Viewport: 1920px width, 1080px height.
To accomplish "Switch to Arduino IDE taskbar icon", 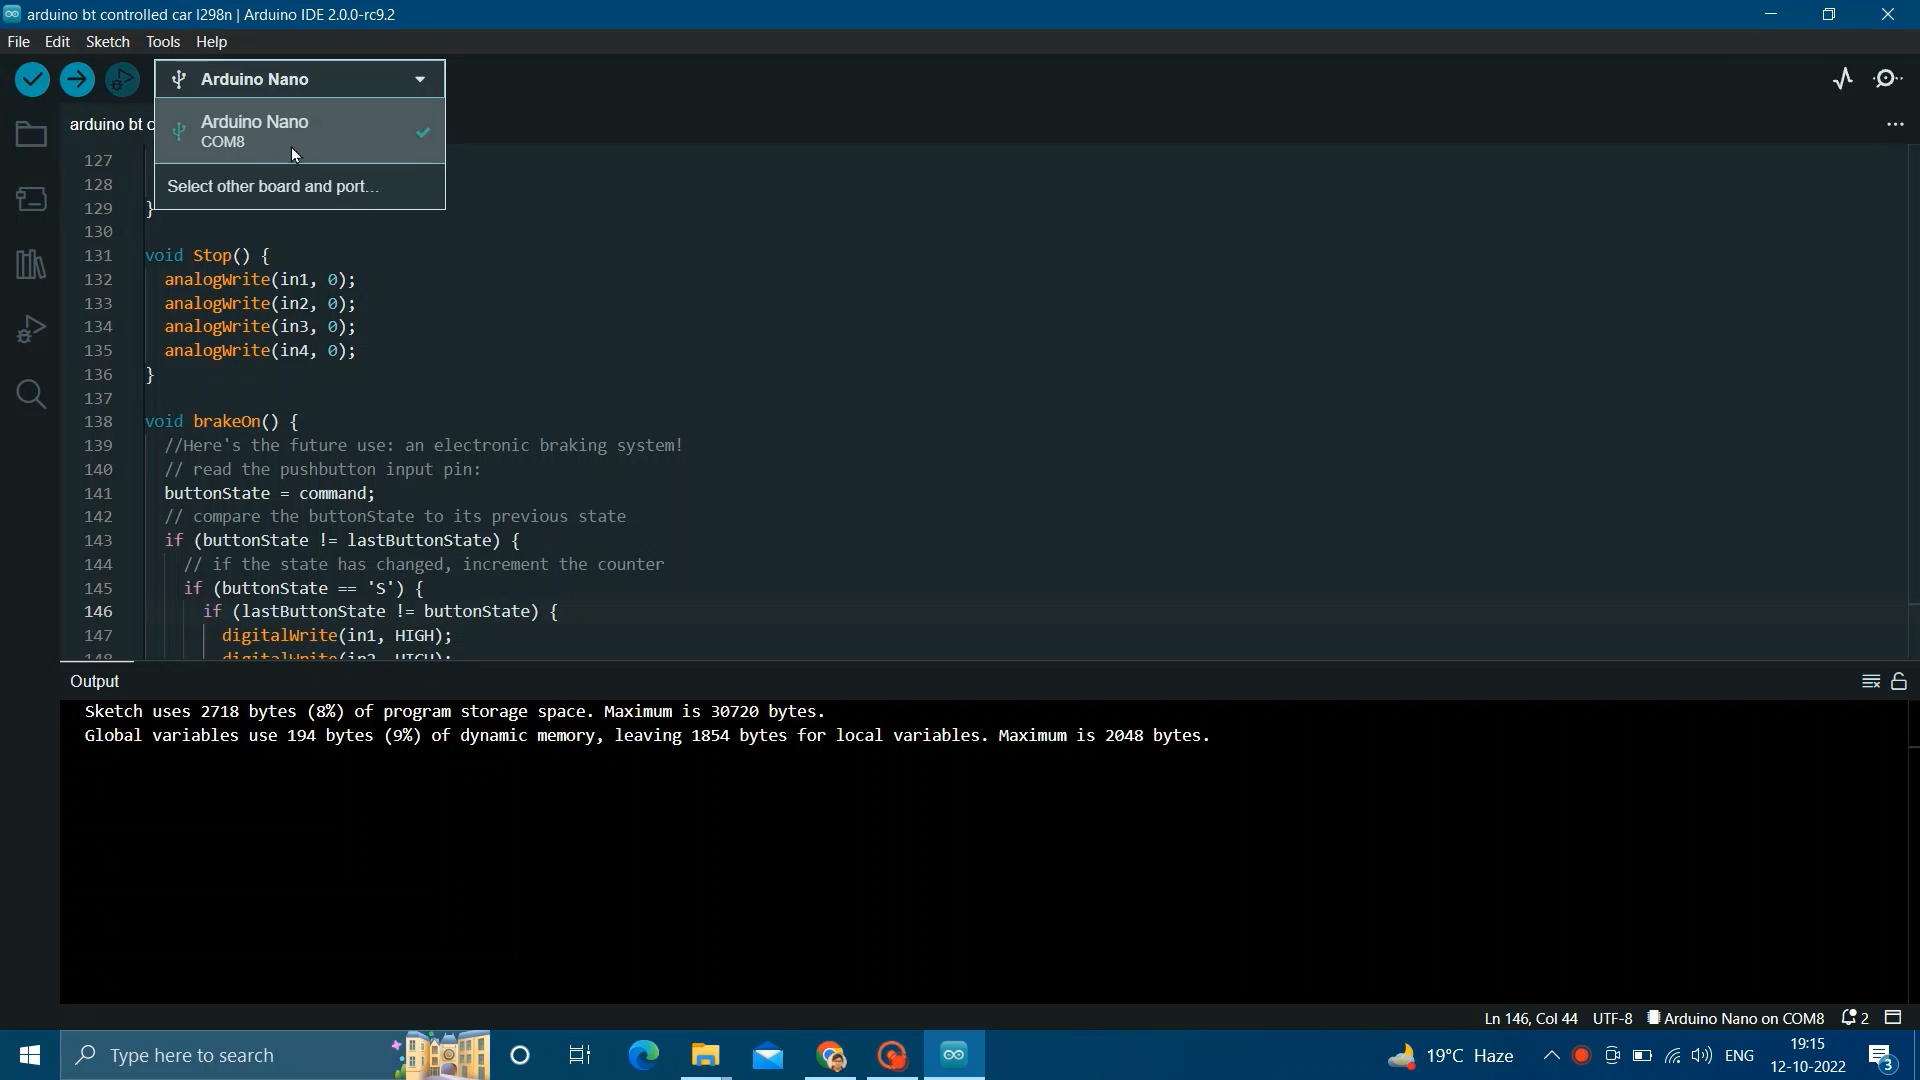I will (x=955, y=1055).
